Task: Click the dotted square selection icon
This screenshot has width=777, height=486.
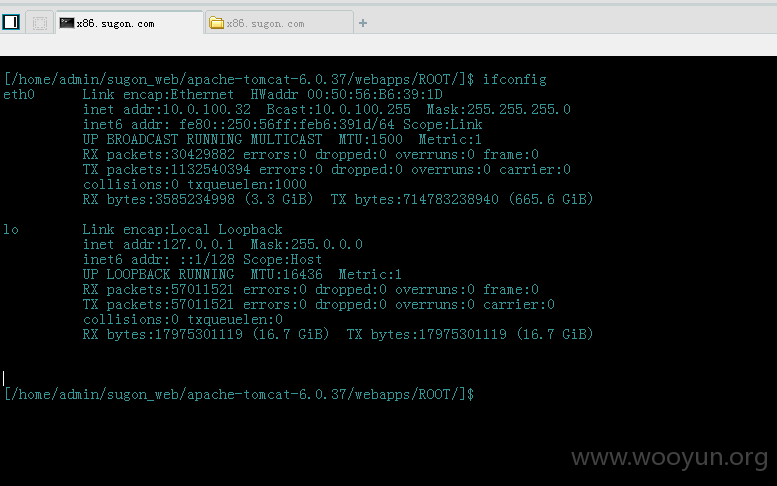Action: [40, 23]
